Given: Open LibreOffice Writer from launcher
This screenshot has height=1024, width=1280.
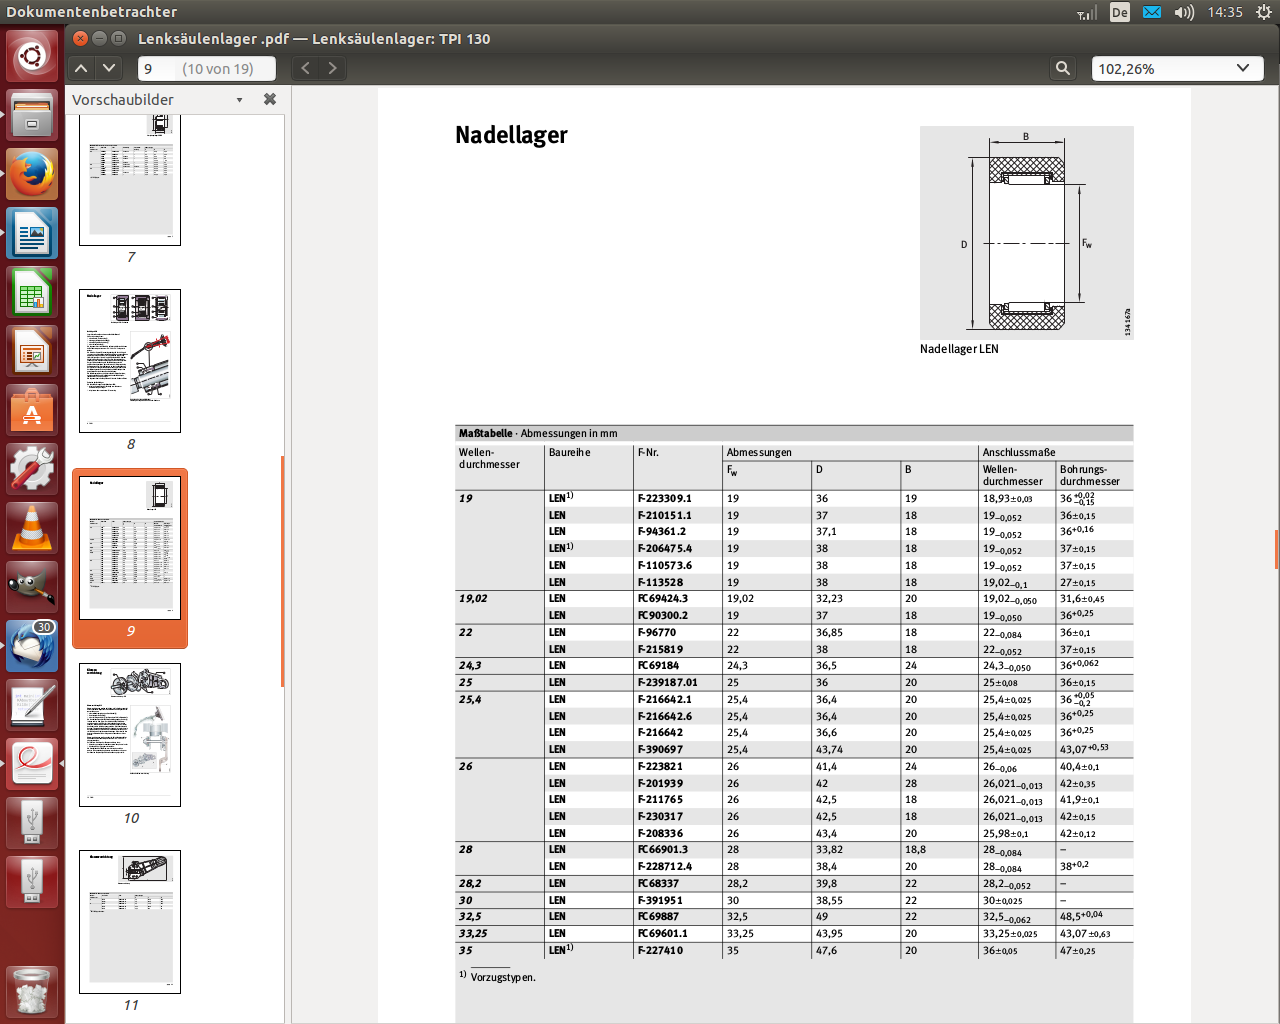Looking at the screenshot, I should click(x=32, y=234).
